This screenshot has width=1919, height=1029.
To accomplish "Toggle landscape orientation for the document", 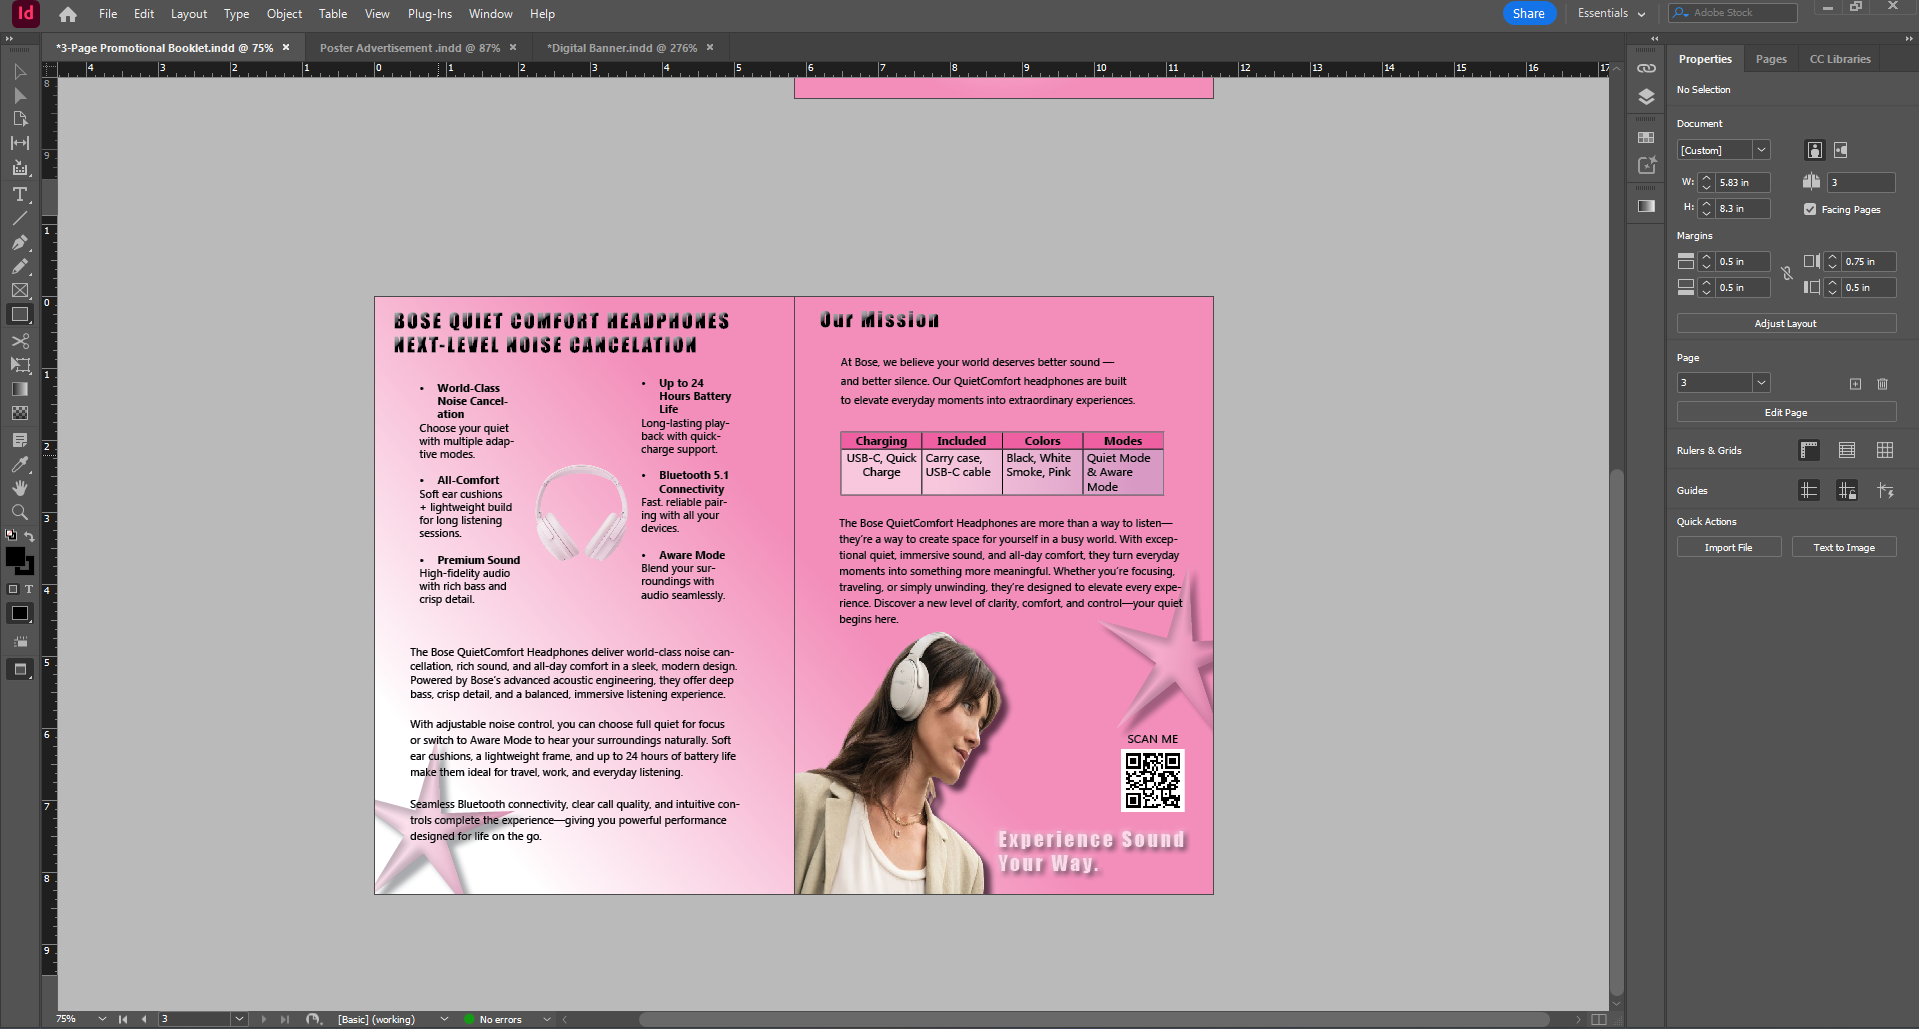I will pos(1841,150).
